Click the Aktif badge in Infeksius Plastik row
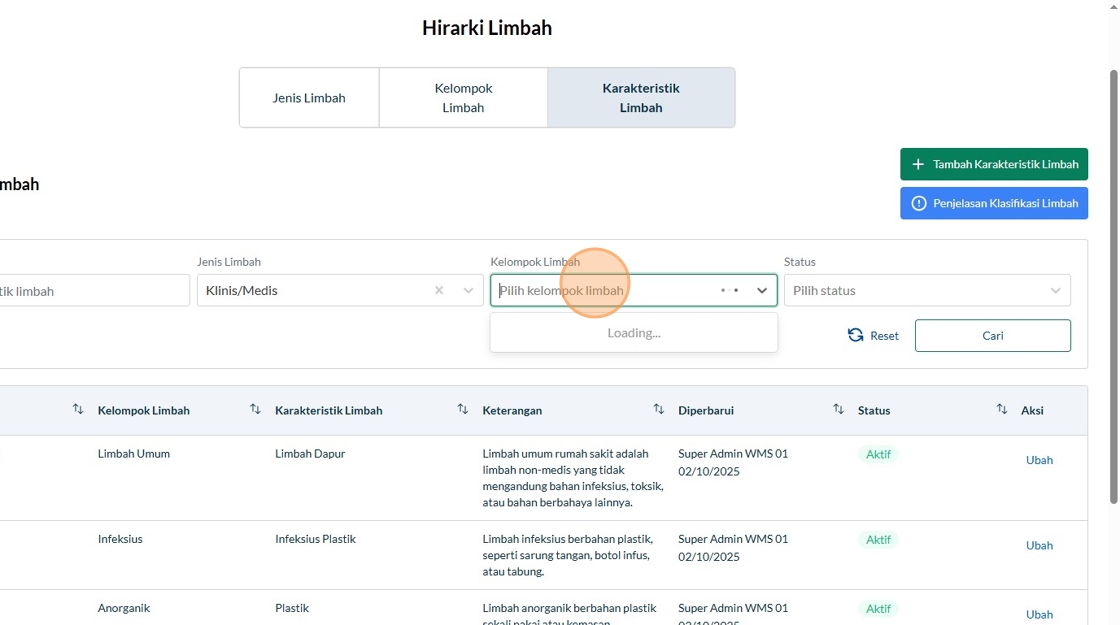The width and height of the screenshot is (1120, 625). tap(878, 540)
